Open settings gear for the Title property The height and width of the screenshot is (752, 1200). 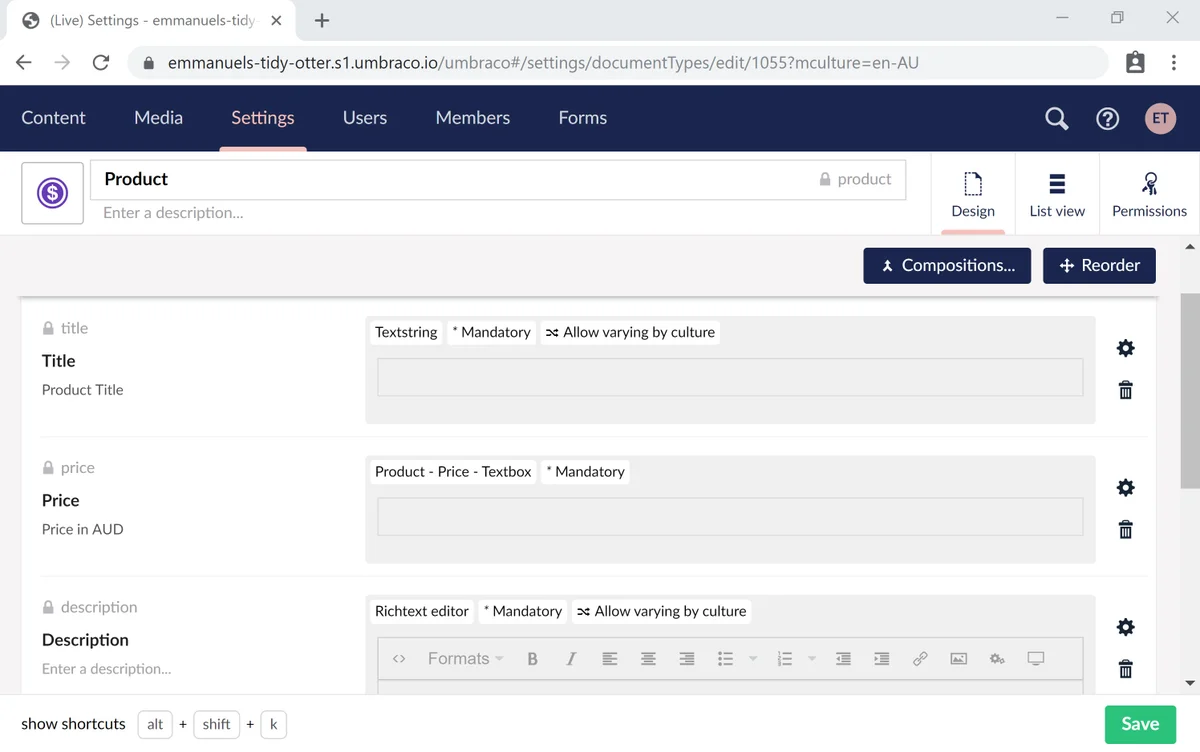point(1125,348)
